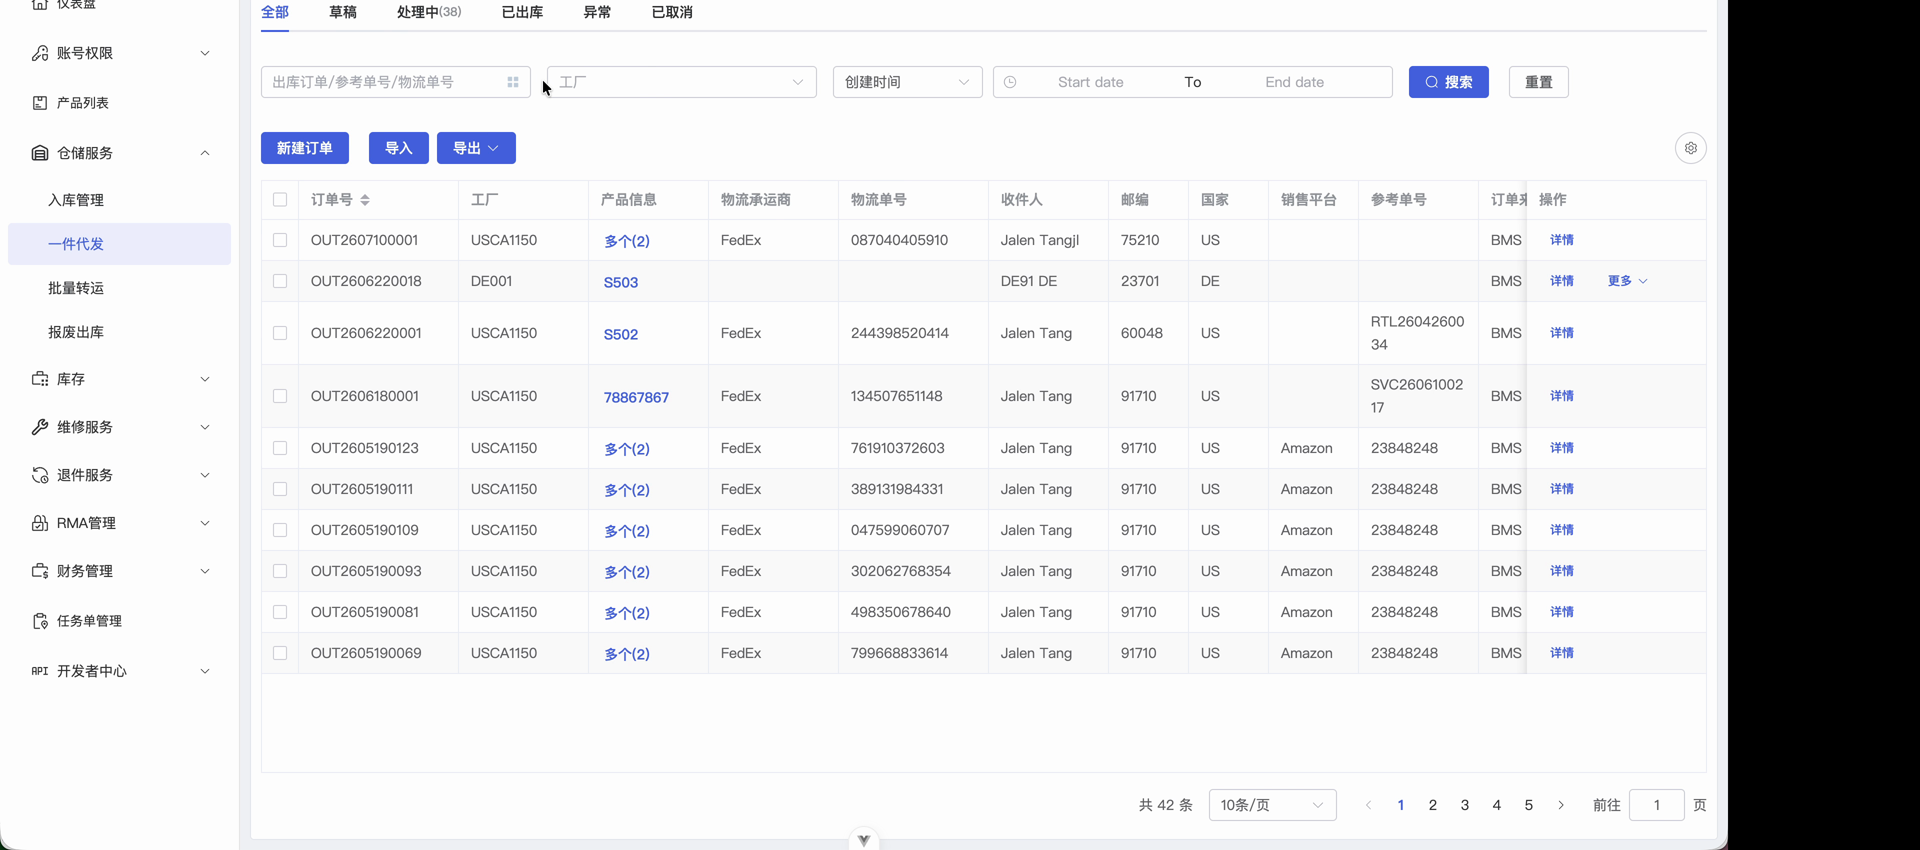Check row OUT2606220018

[x=280, y=281]
